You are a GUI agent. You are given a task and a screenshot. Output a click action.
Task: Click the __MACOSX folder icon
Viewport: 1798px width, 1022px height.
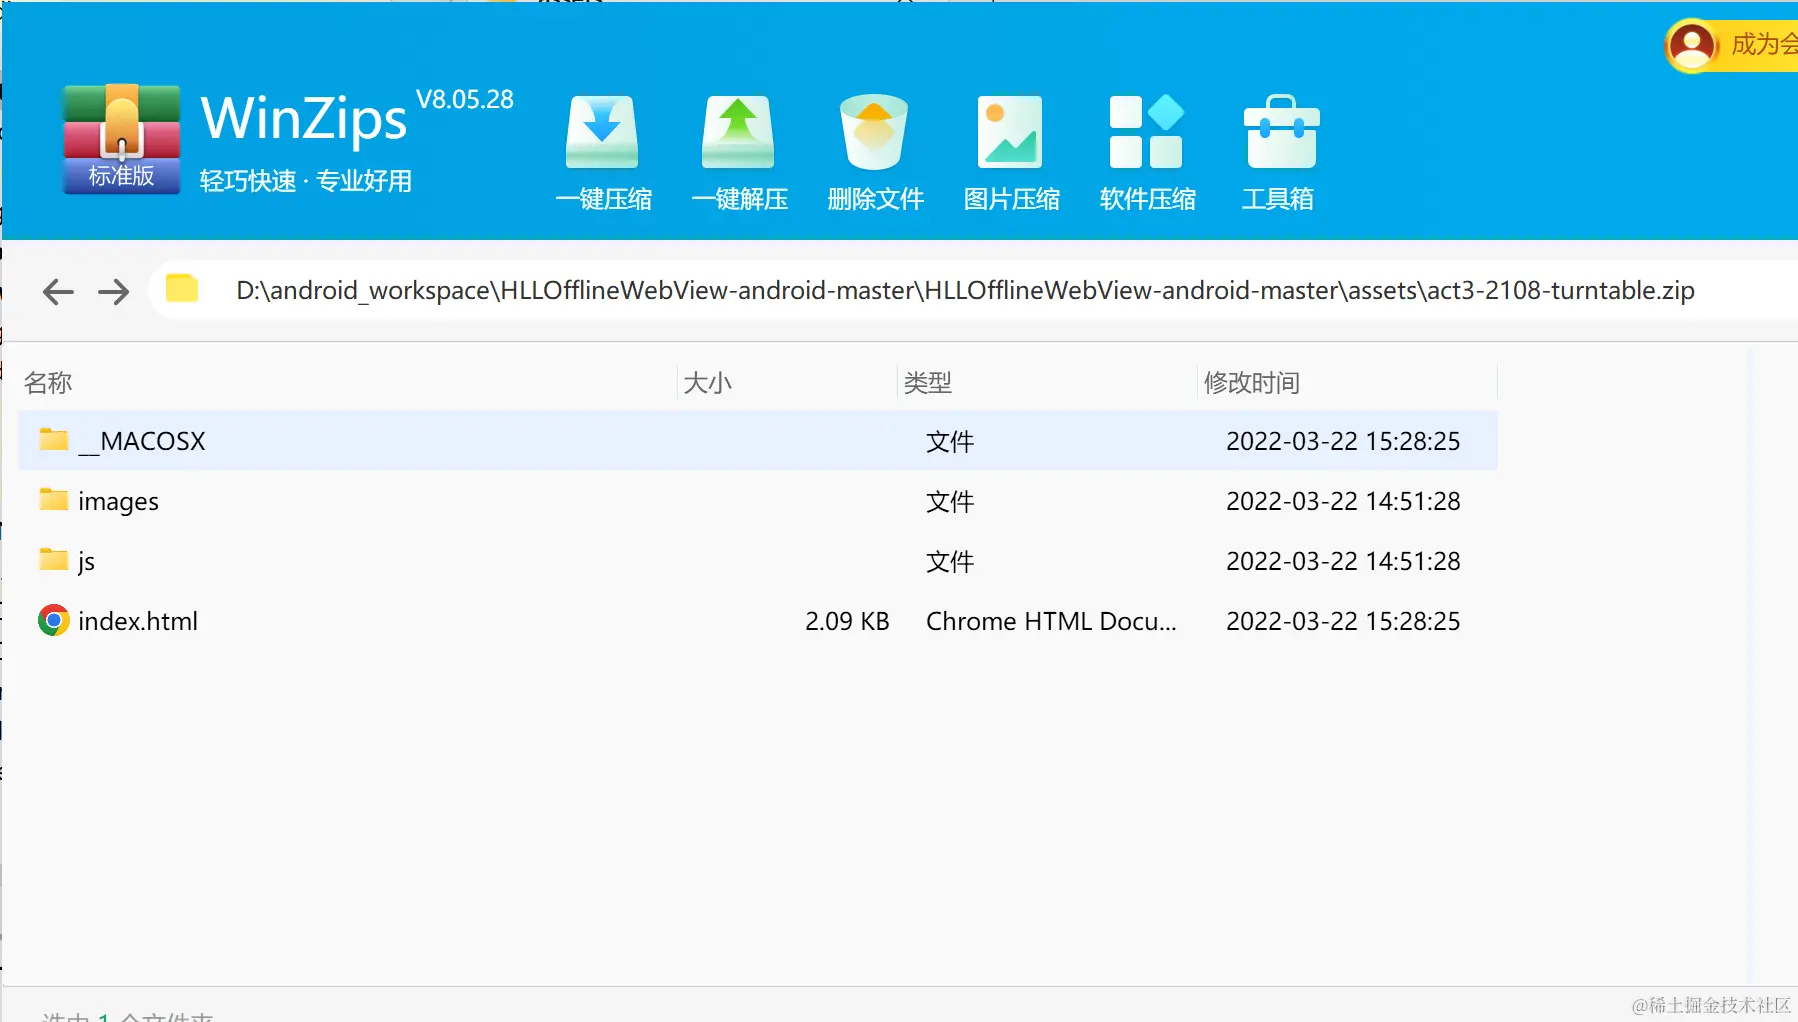click(x=54, y=439)
